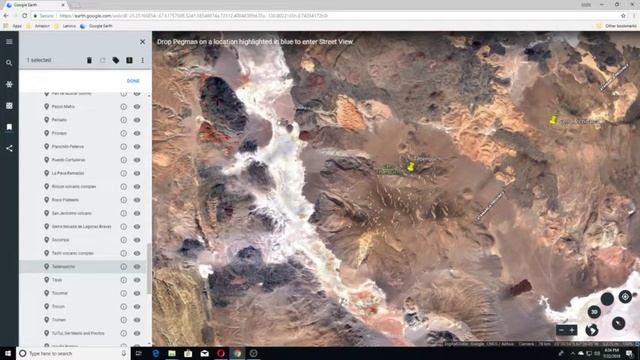Toggle visibility of San Jerónimo volcano
640x360 pixels.
(137, 213)
